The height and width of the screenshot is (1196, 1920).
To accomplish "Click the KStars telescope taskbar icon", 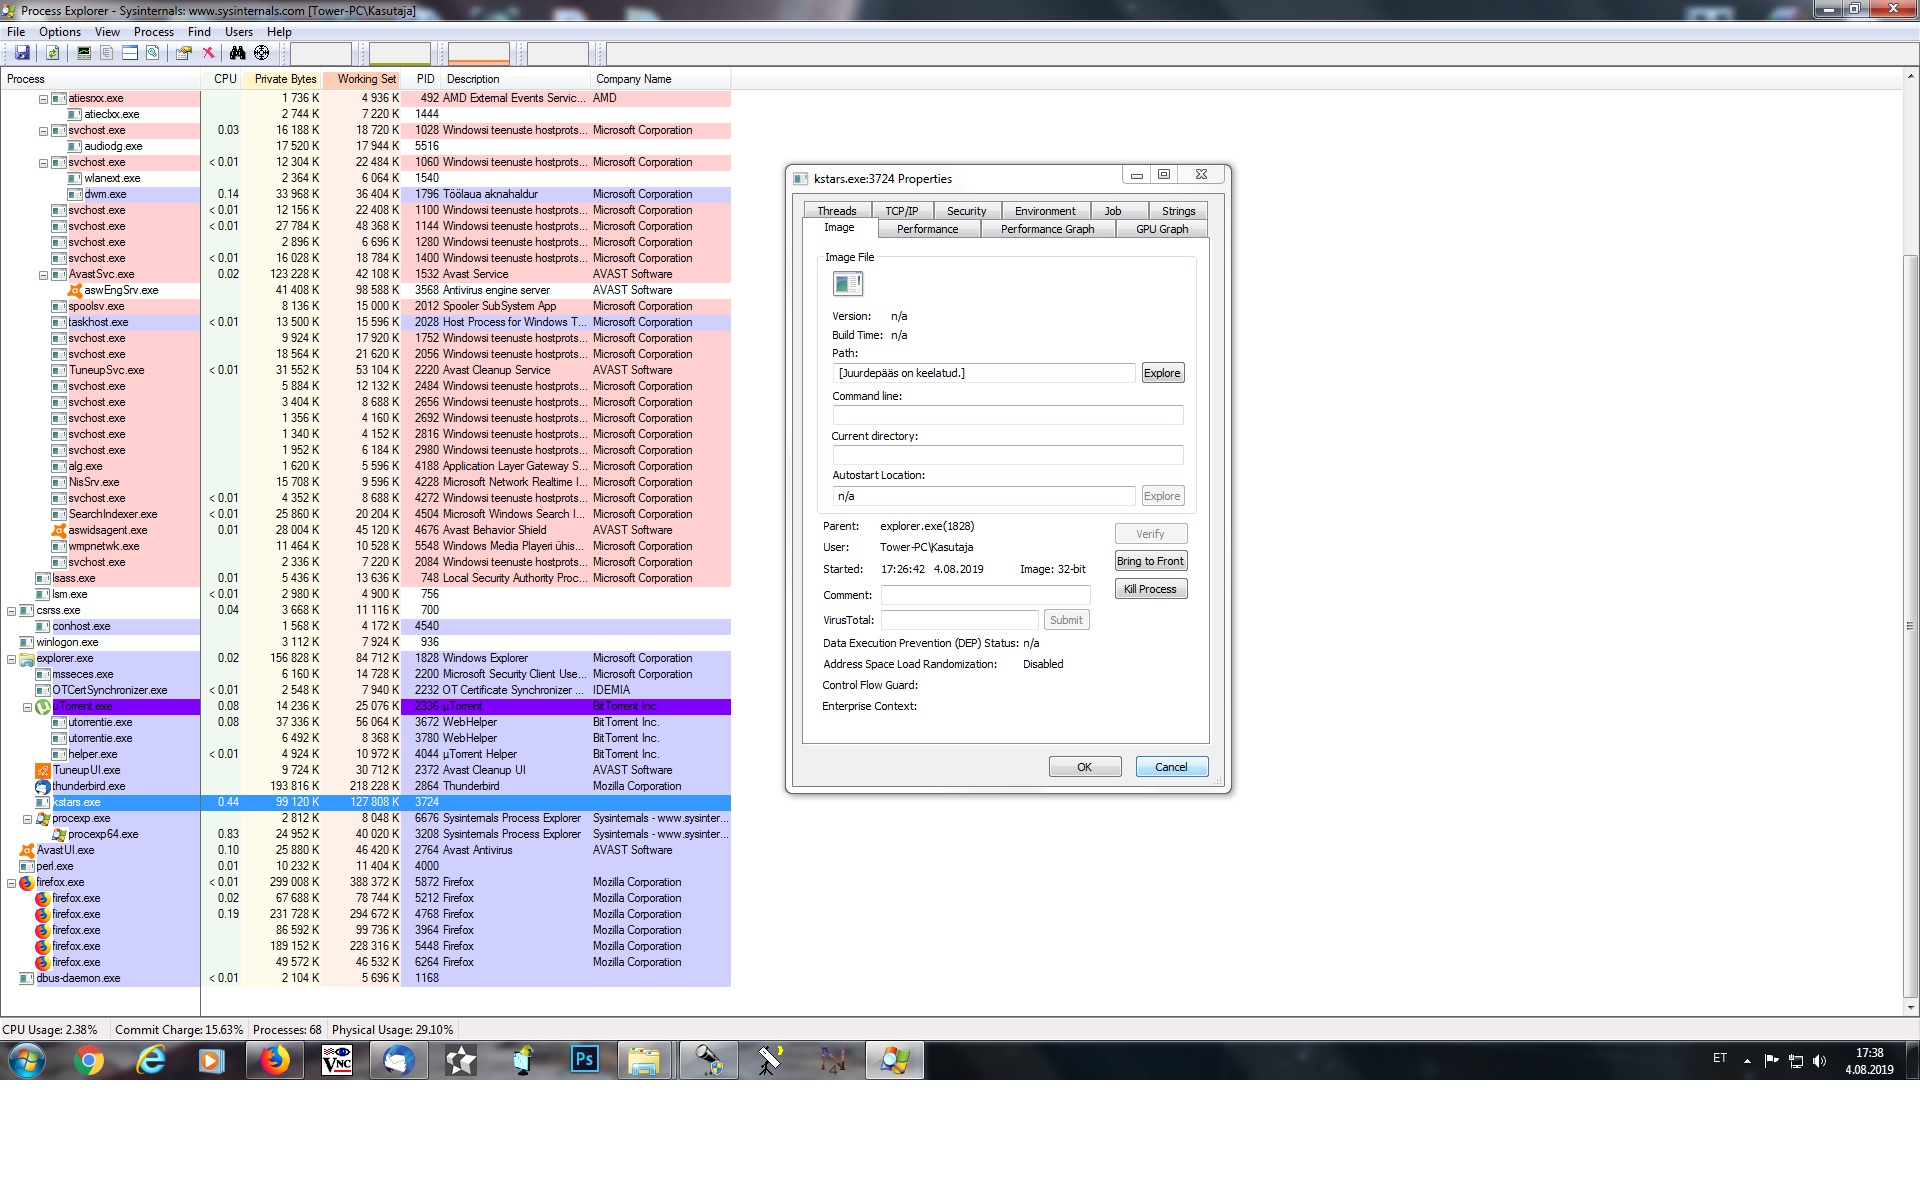I will pyautogui.click(x=708, y=1060).
